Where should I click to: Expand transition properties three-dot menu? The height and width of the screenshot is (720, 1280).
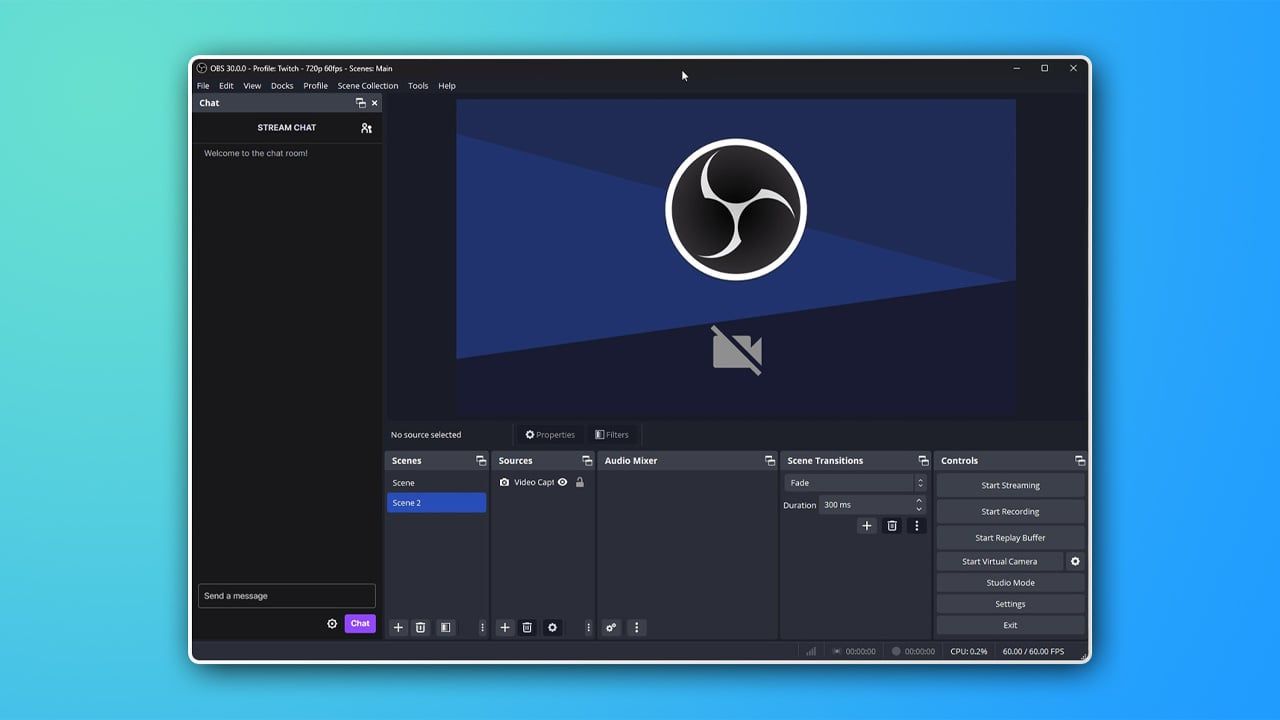[916, 525]
